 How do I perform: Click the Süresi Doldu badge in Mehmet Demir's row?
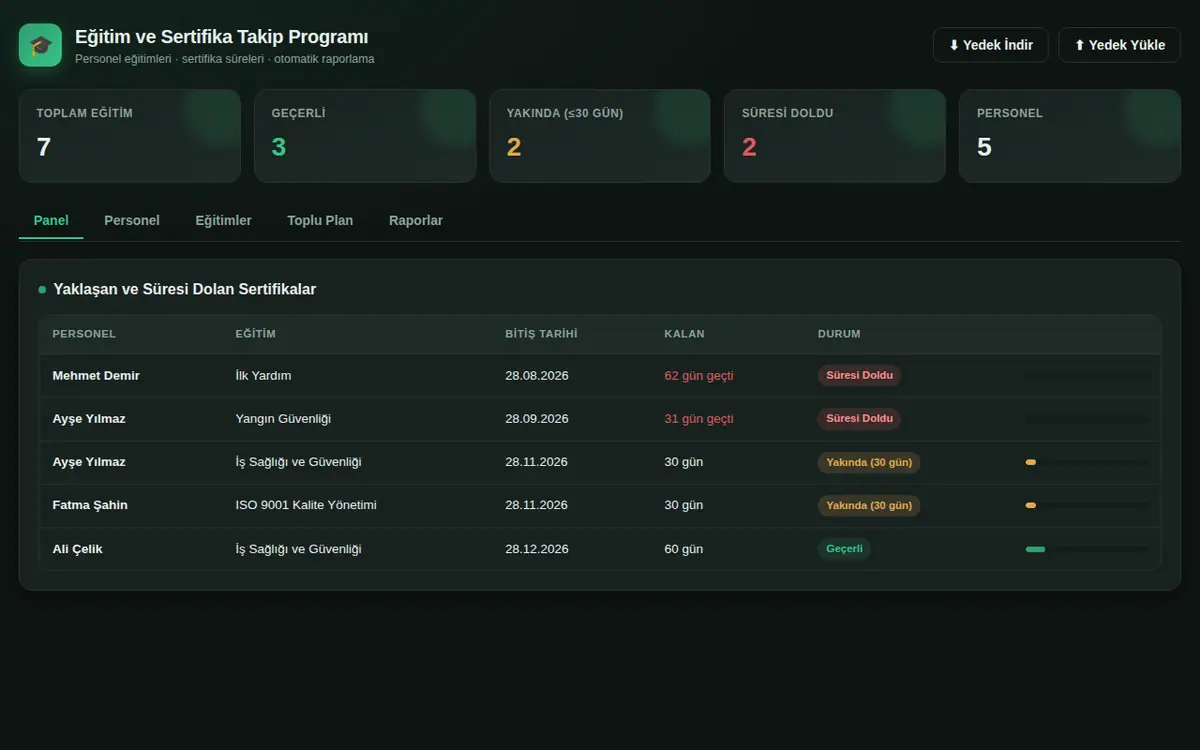859,376
